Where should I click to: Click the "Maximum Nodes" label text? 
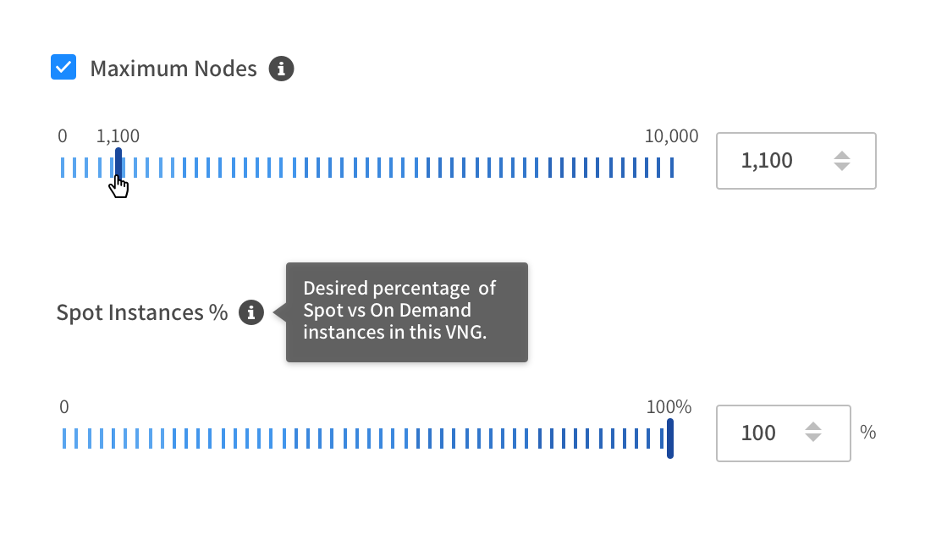(173, 69)
